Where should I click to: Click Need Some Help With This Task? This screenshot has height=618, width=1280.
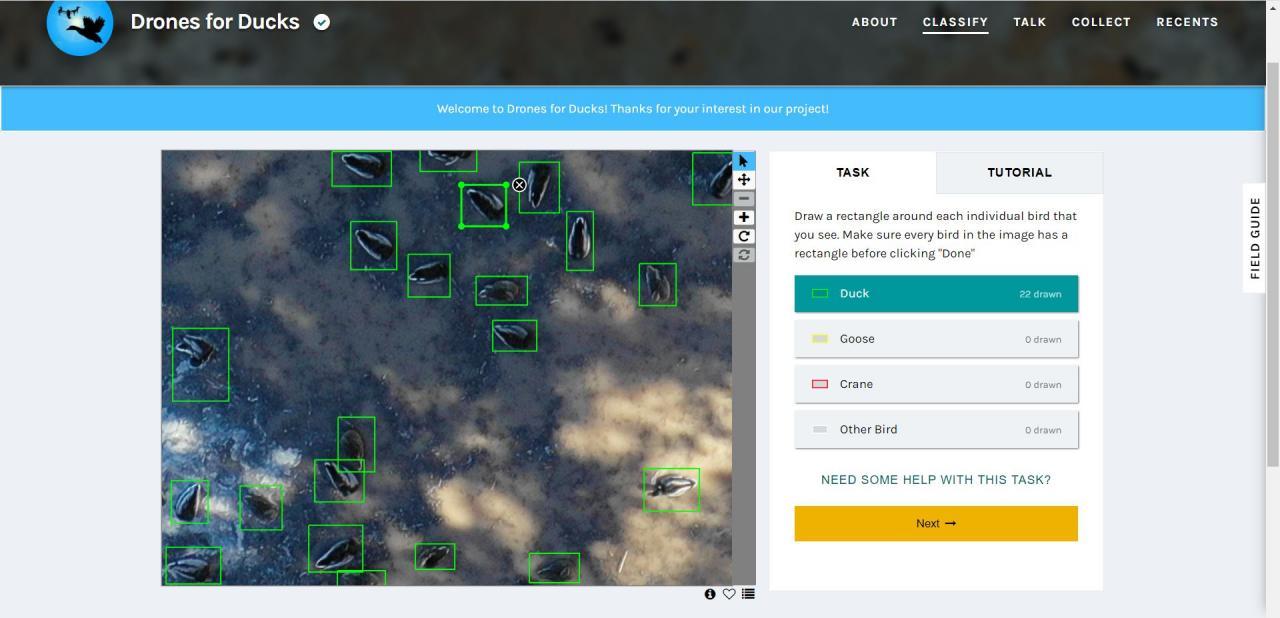click(936, 480)
